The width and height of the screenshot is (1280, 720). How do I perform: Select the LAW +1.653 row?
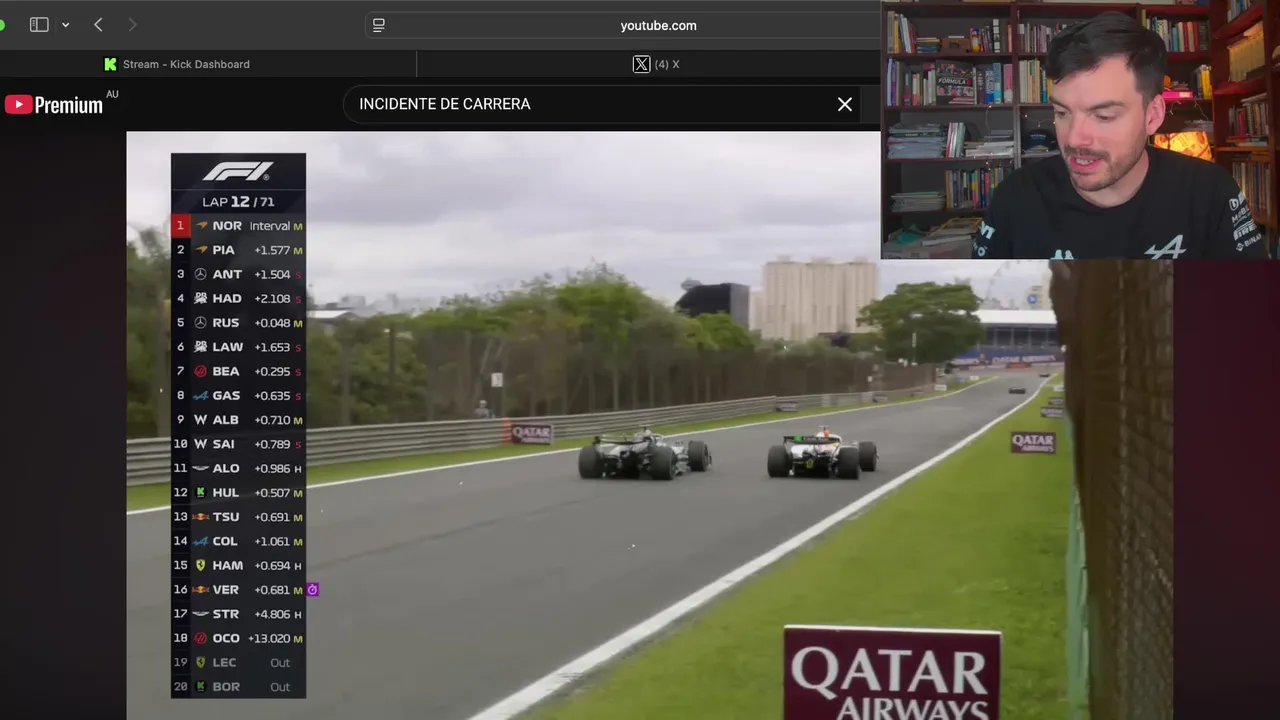point(238,347)
